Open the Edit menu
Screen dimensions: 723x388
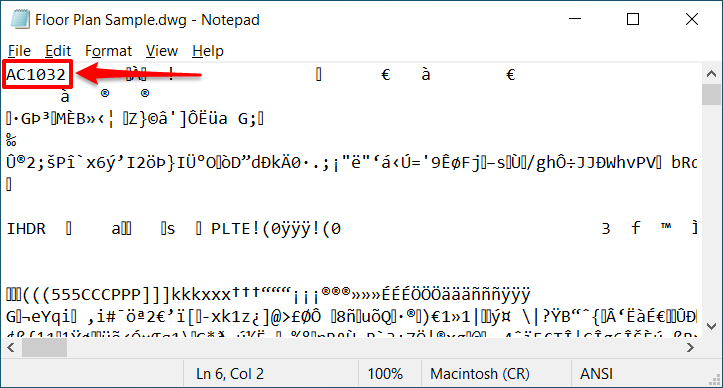click(58, 51)
